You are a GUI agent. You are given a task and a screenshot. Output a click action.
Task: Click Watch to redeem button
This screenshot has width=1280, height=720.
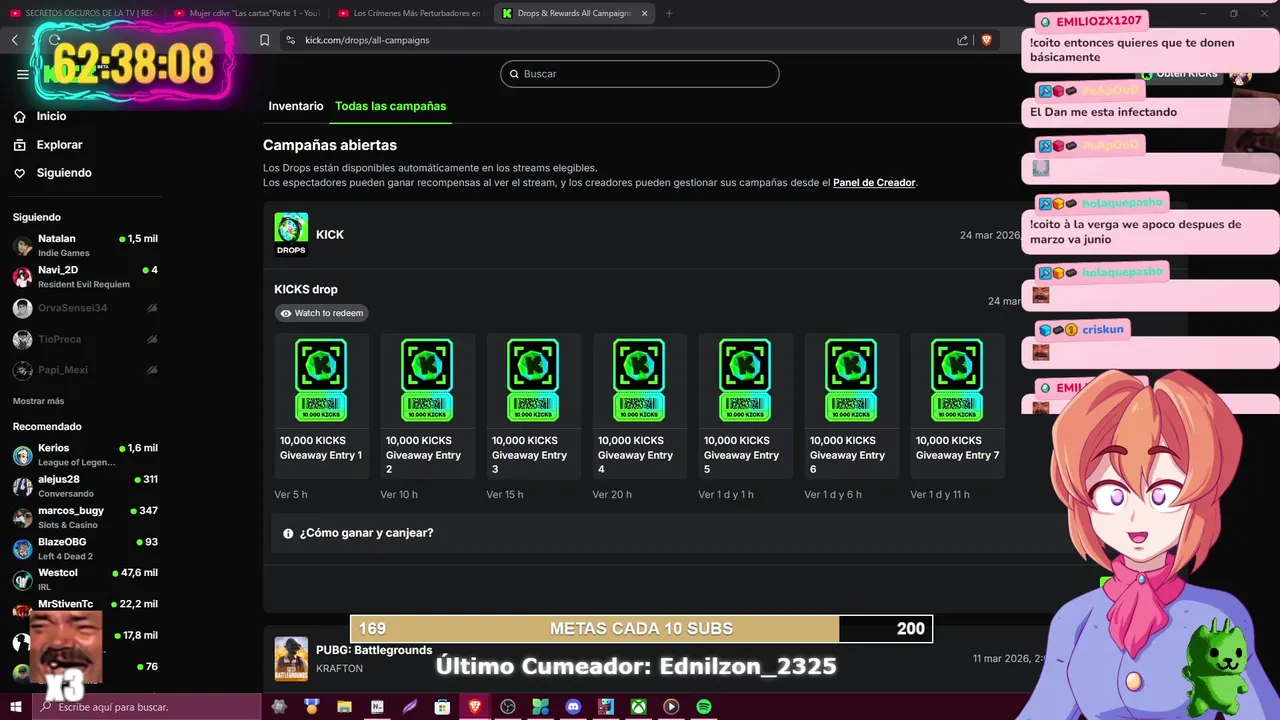[321, 313]
